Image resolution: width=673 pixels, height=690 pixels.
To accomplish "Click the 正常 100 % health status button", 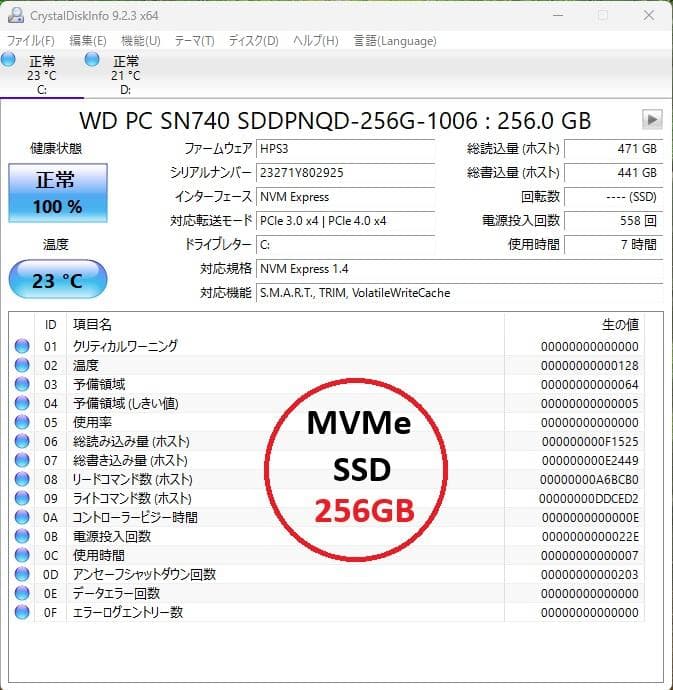I will 58,193.
